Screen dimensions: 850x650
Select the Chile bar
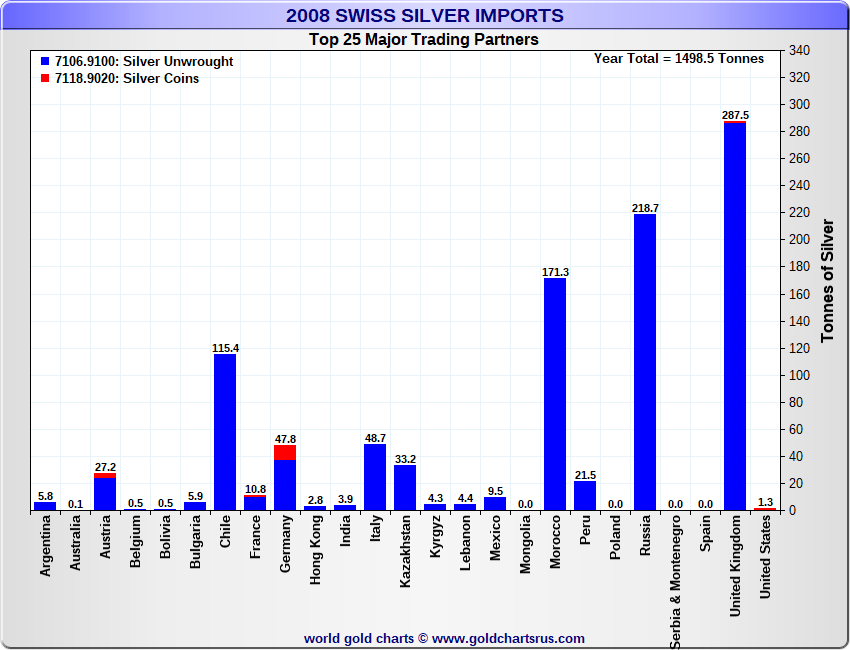tap(225, 432)
